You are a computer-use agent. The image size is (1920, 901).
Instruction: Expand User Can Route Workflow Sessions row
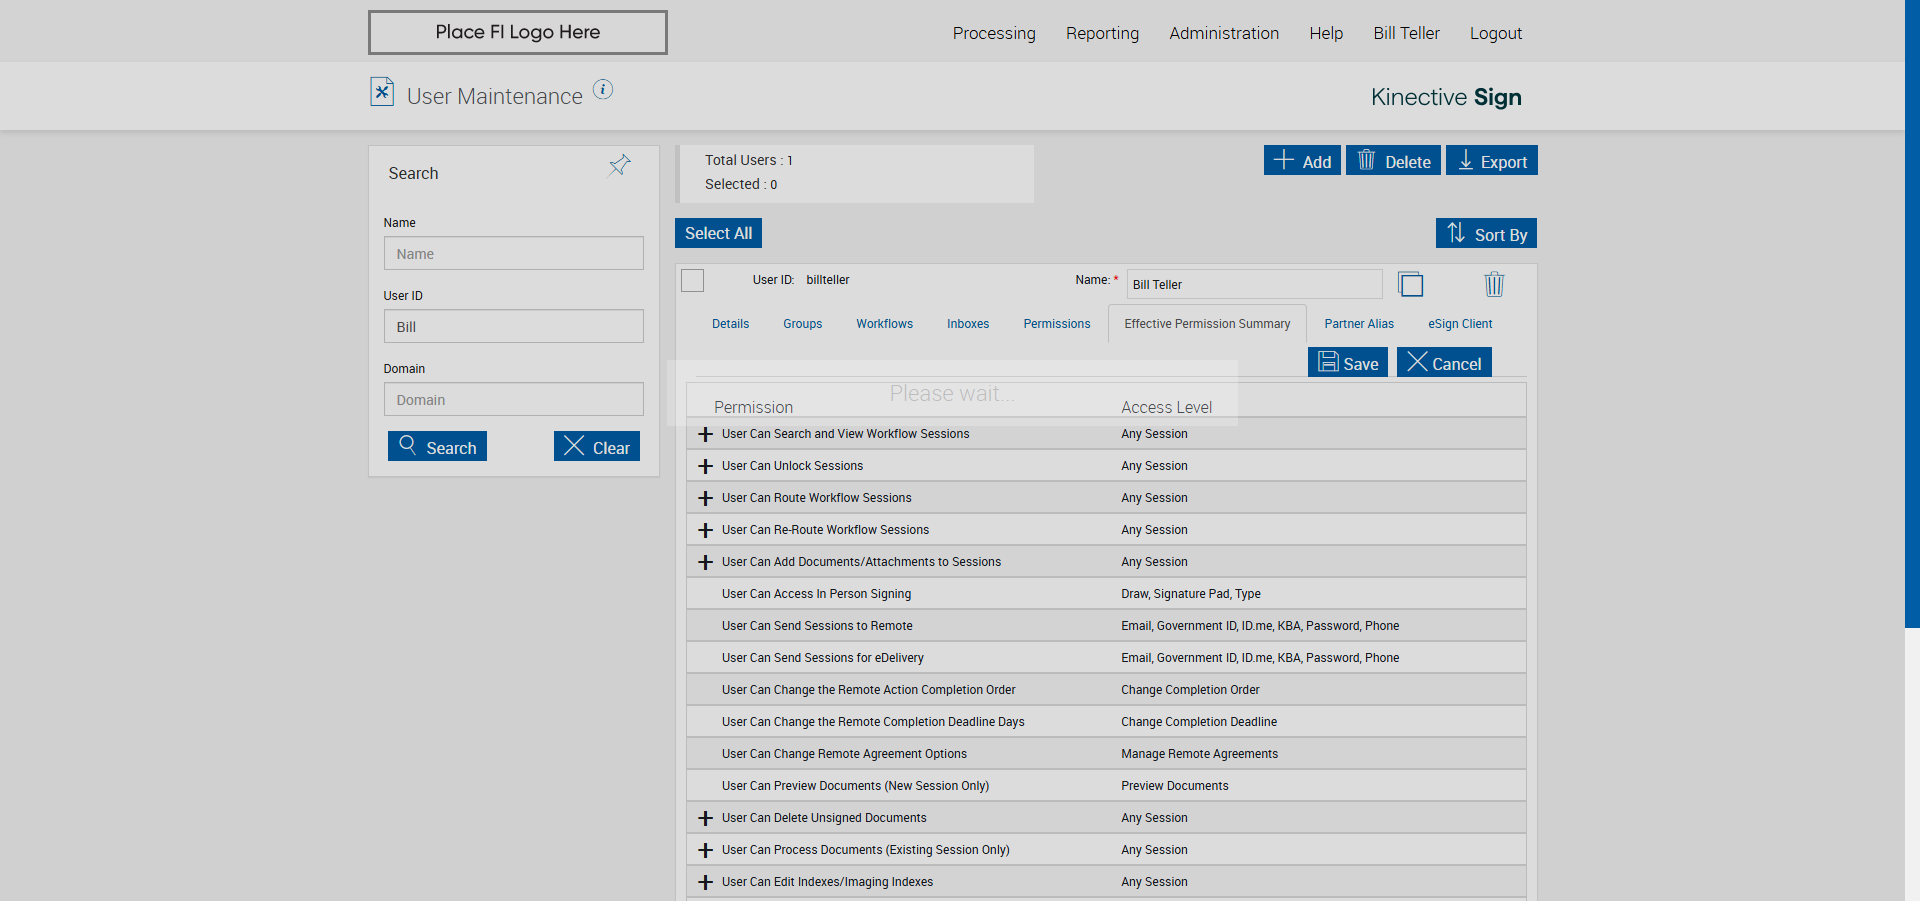tap(705, 498)
